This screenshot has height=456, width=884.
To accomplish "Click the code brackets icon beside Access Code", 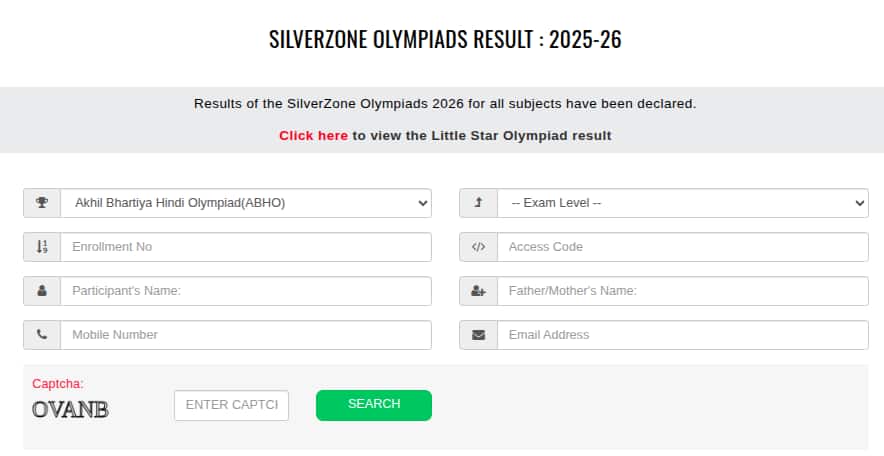I will point(478,247).
